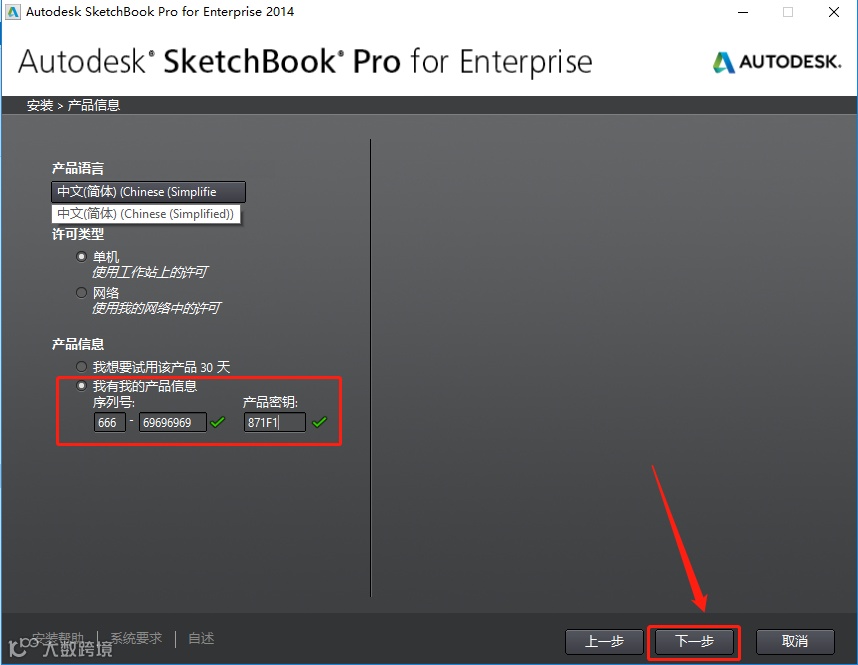This screenshot has width=858, height=665.
Task: Select the 网络 network license radio button
Action: click(x=82, y=293)
